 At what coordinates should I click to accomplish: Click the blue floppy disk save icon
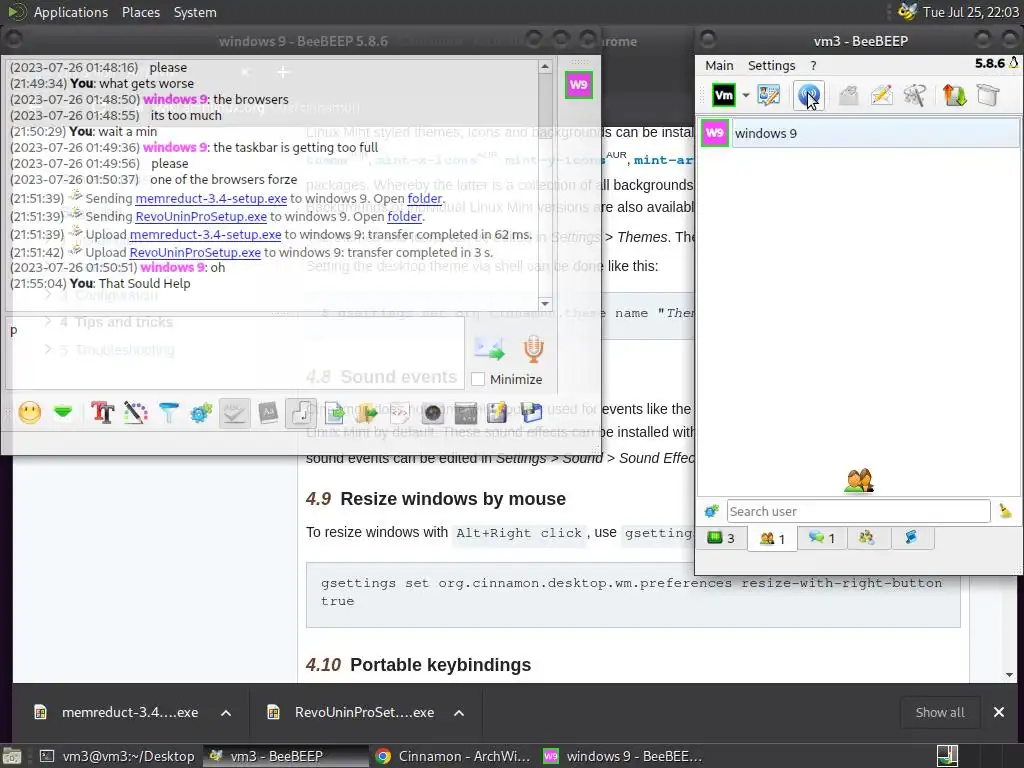[x=531, y=413]
